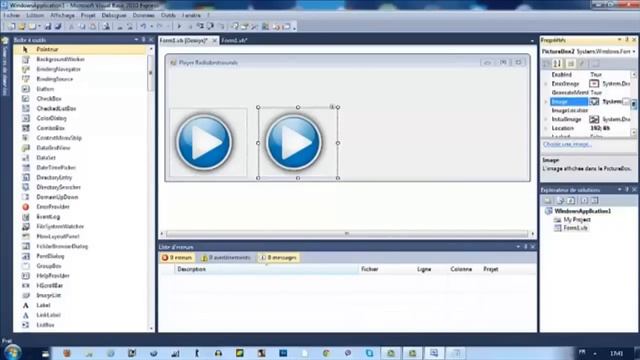This screenshot has width=640, height=360.
Task: Open the Outils menu
Action: tap(168, 15)
